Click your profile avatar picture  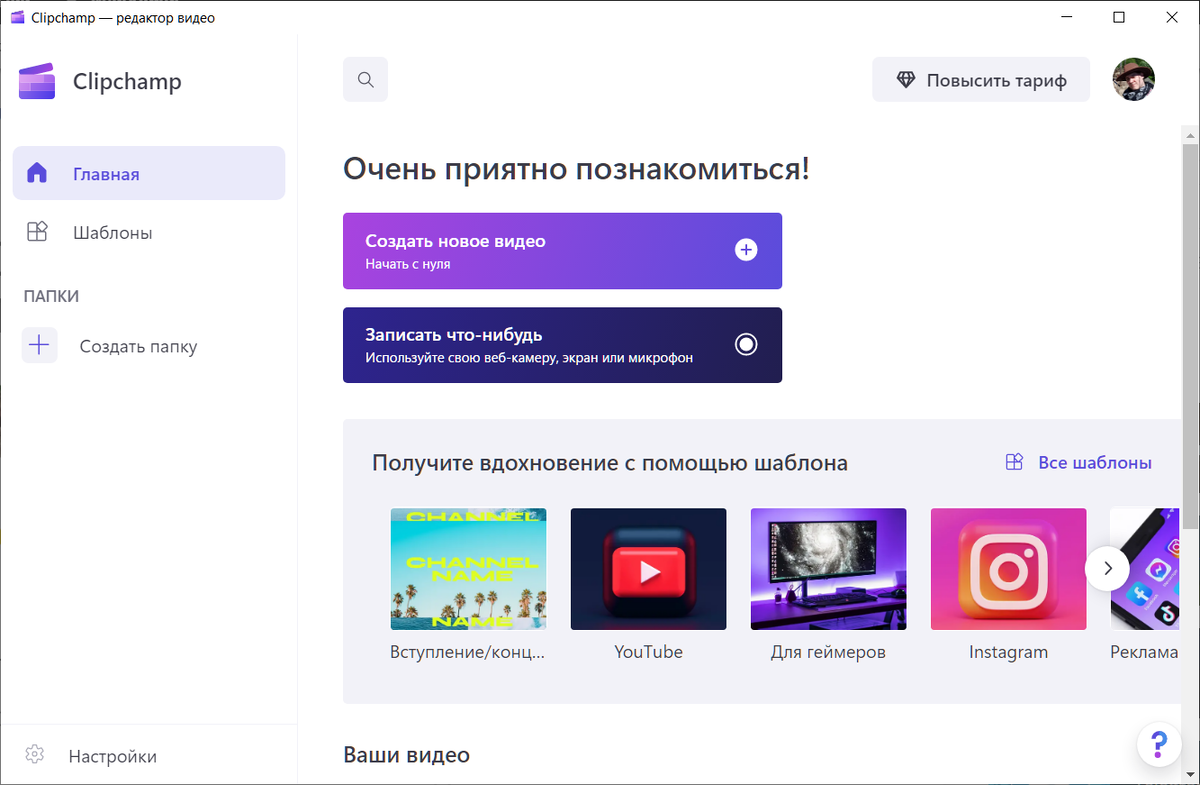pos(1133,79)
